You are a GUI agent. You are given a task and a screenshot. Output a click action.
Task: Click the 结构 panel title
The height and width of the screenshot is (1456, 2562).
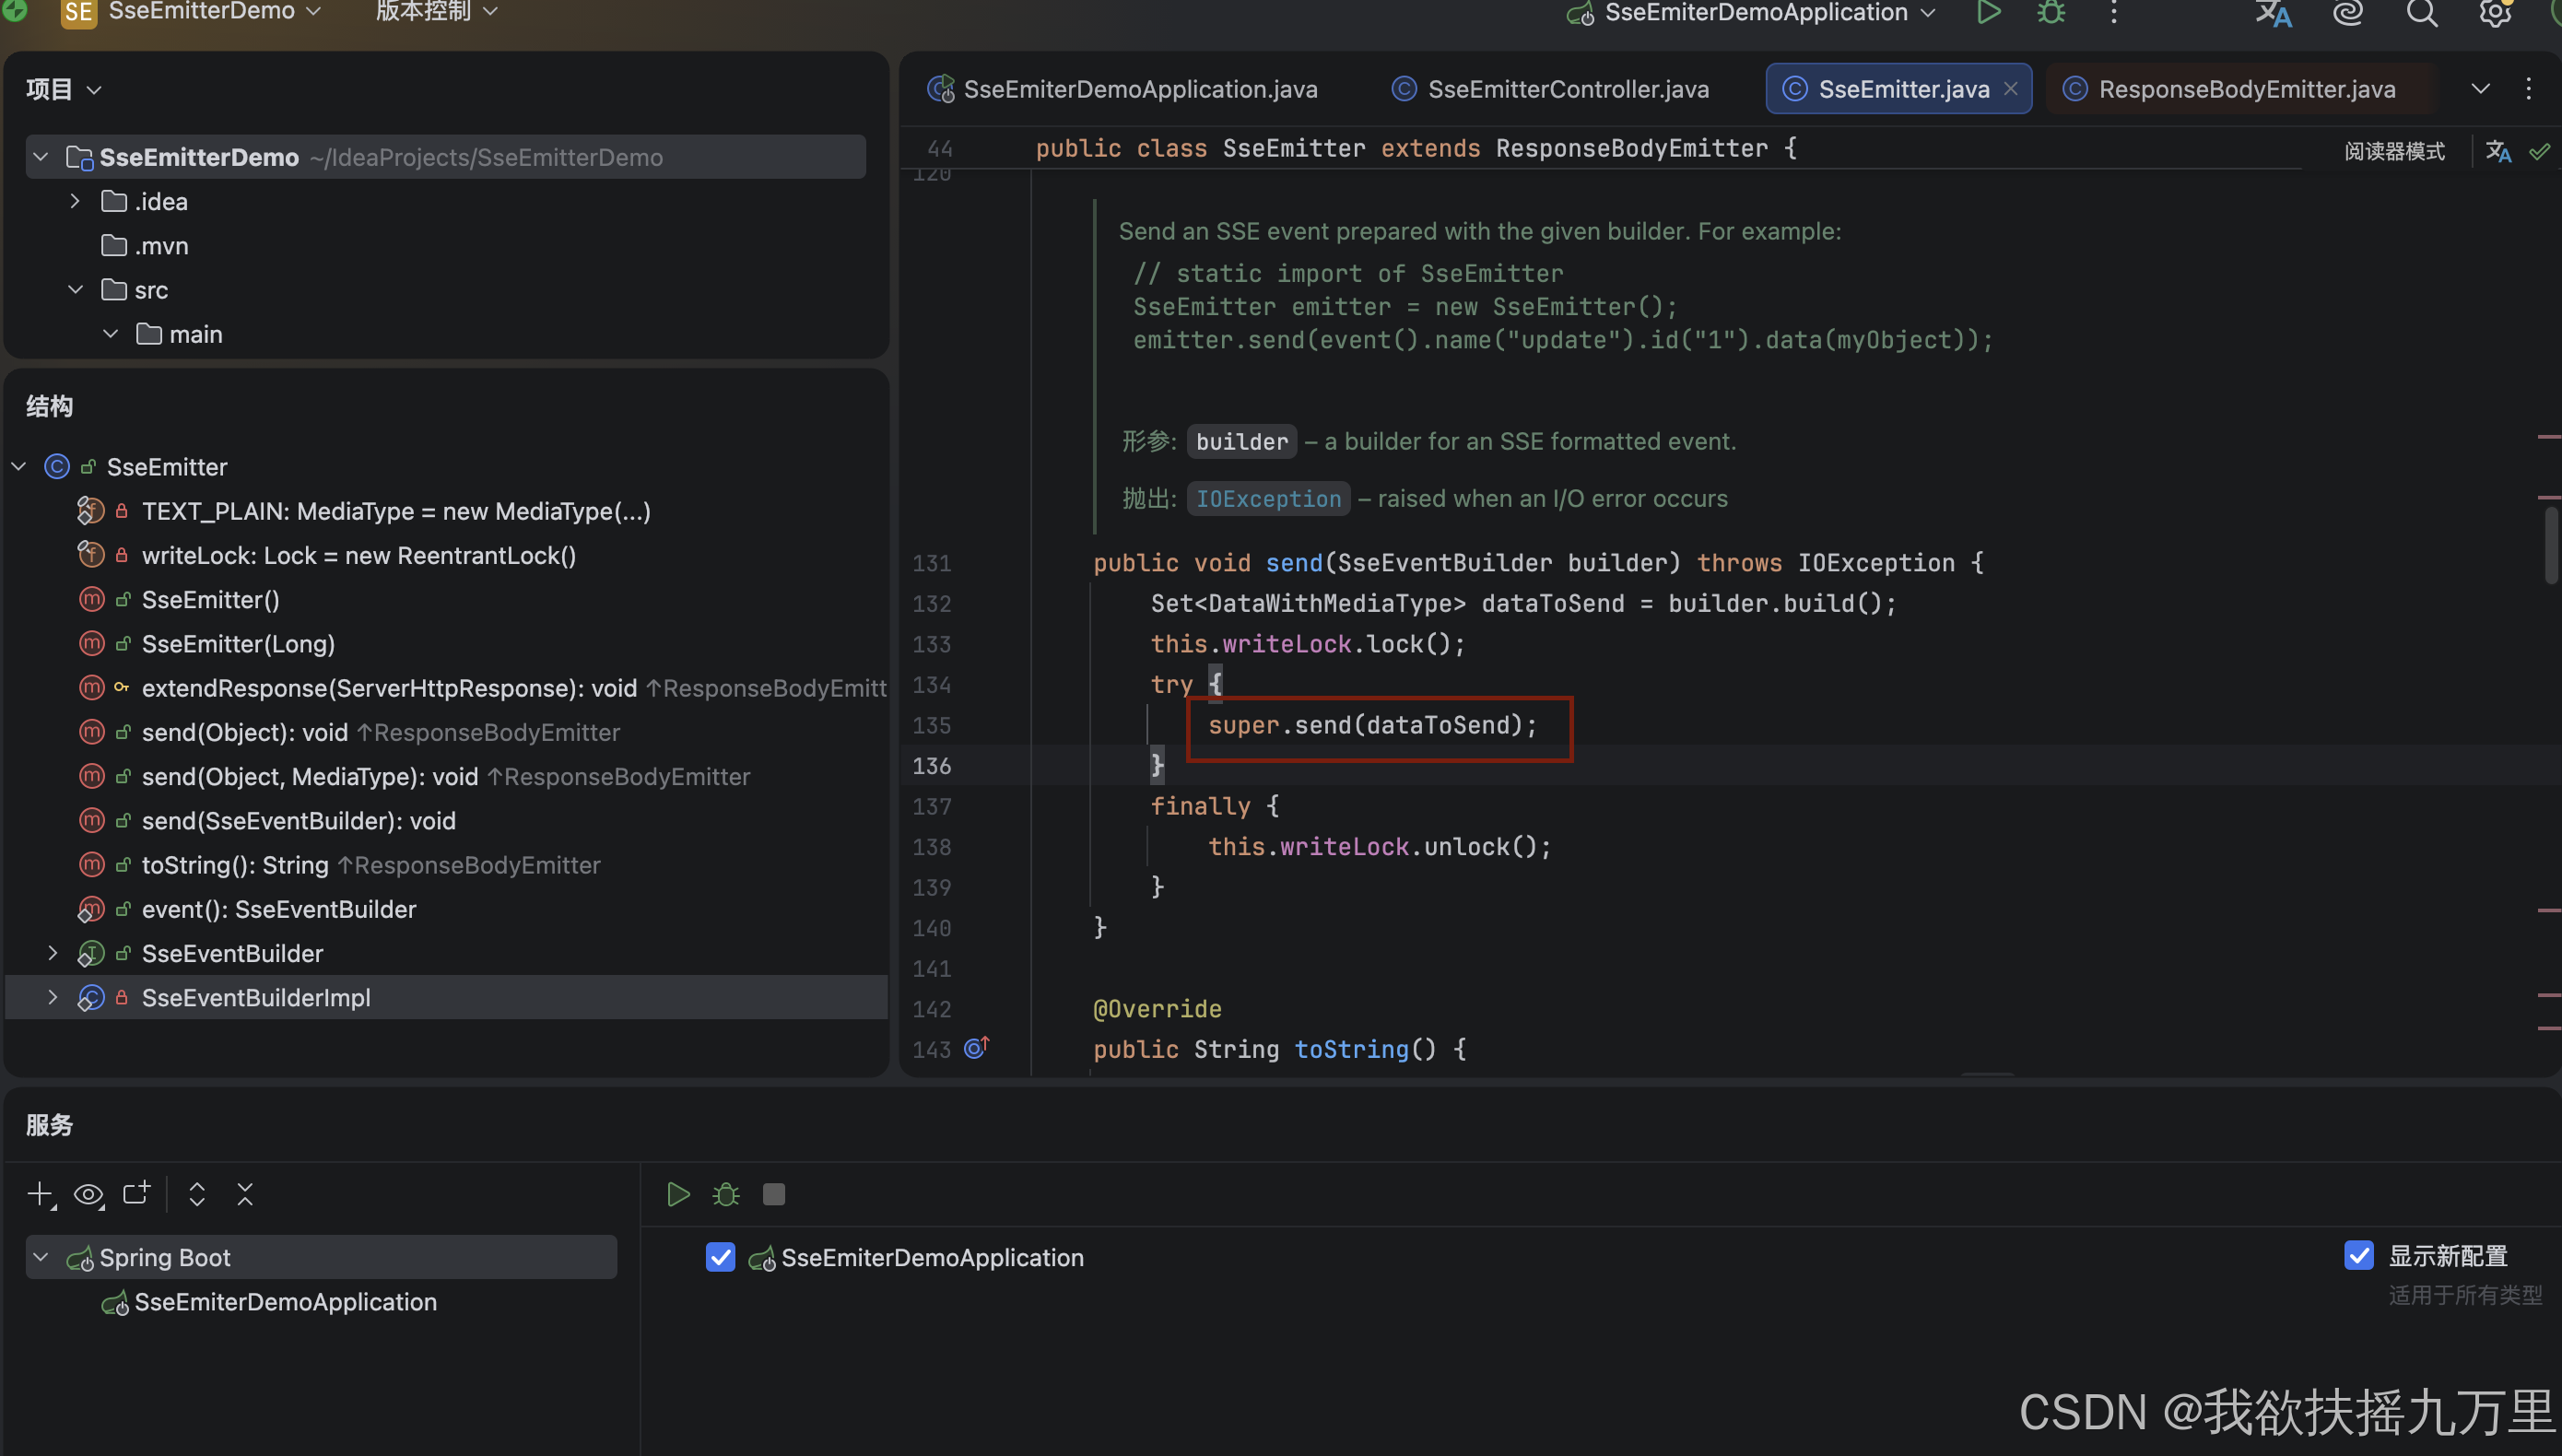pos(49,406)
